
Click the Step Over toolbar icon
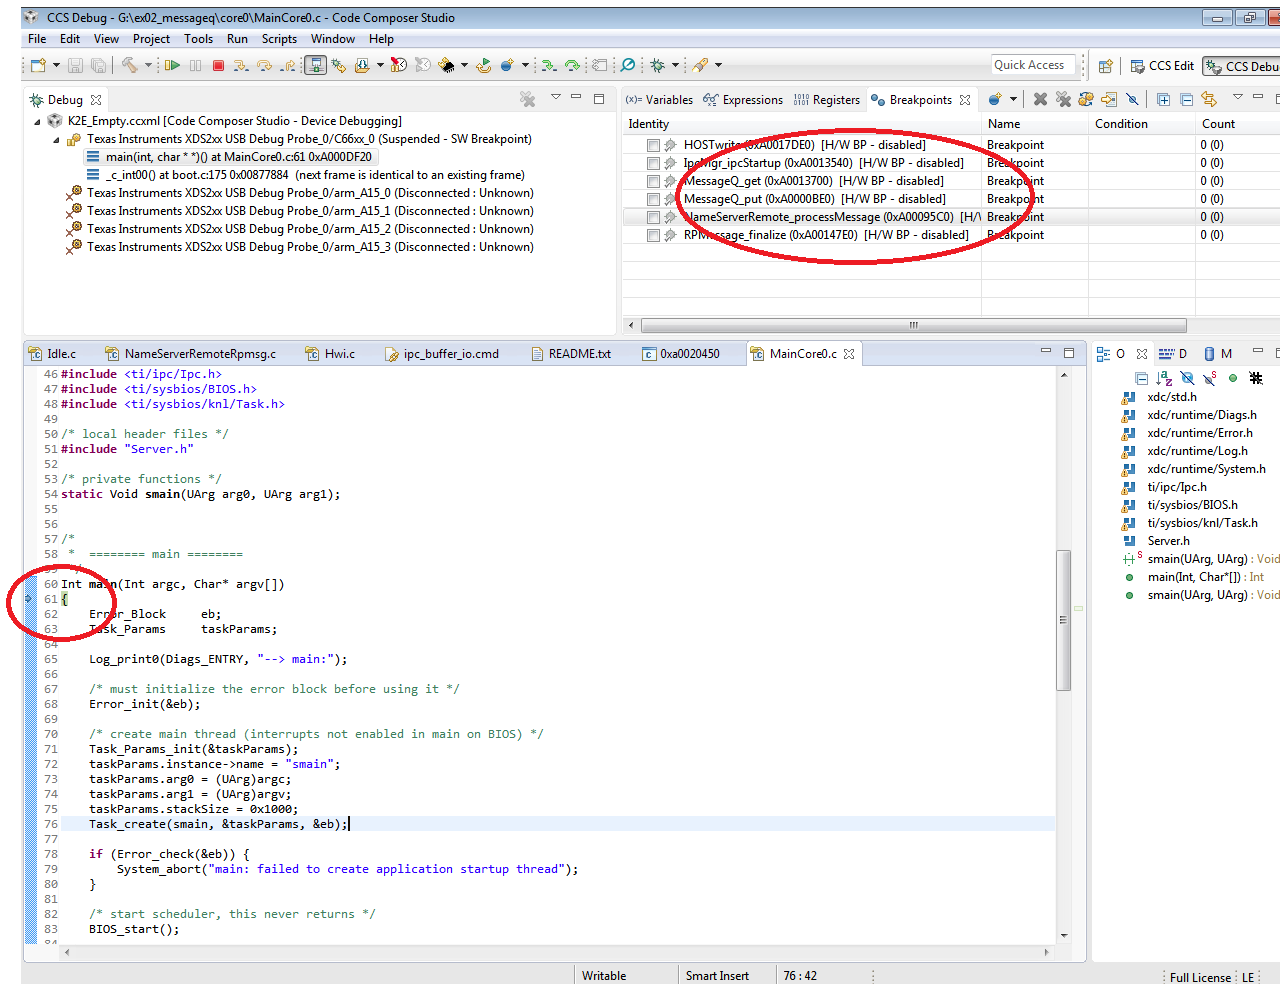[264, 66]
